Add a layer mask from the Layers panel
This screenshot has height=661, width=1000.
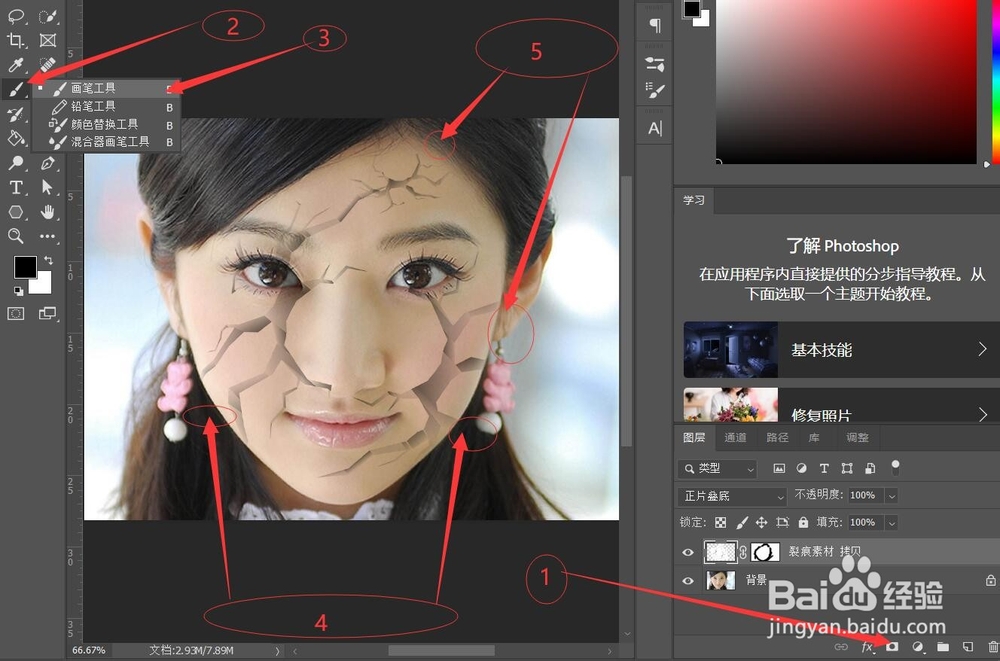click(x=893, y=645)
